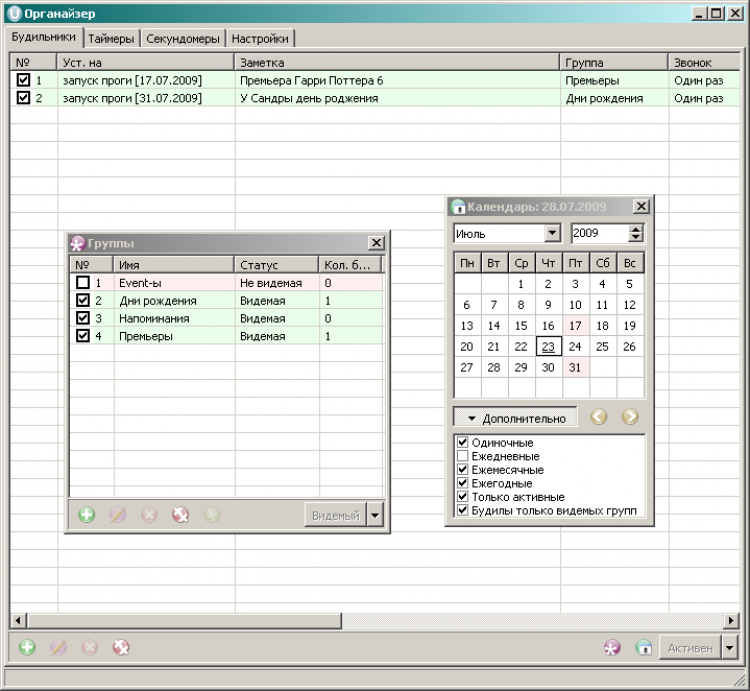750x691 pixels.
Task: Uncheck the Премьеры group checkbox
Action: [x=83, y=335]
